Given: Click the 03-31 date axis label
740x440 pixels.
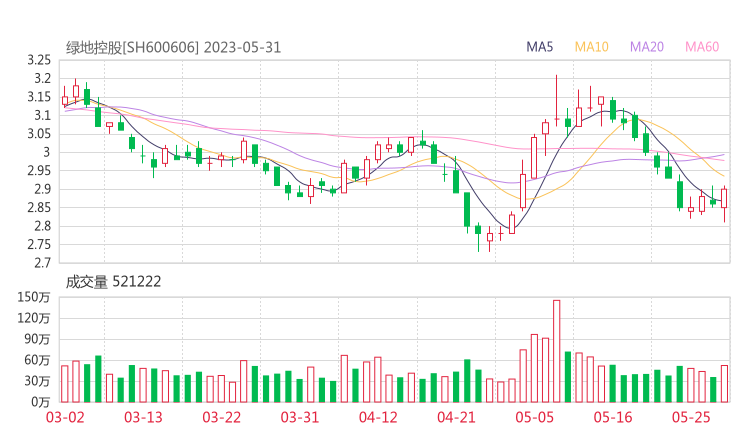Looking at the screenshot, I should point(300,417).
